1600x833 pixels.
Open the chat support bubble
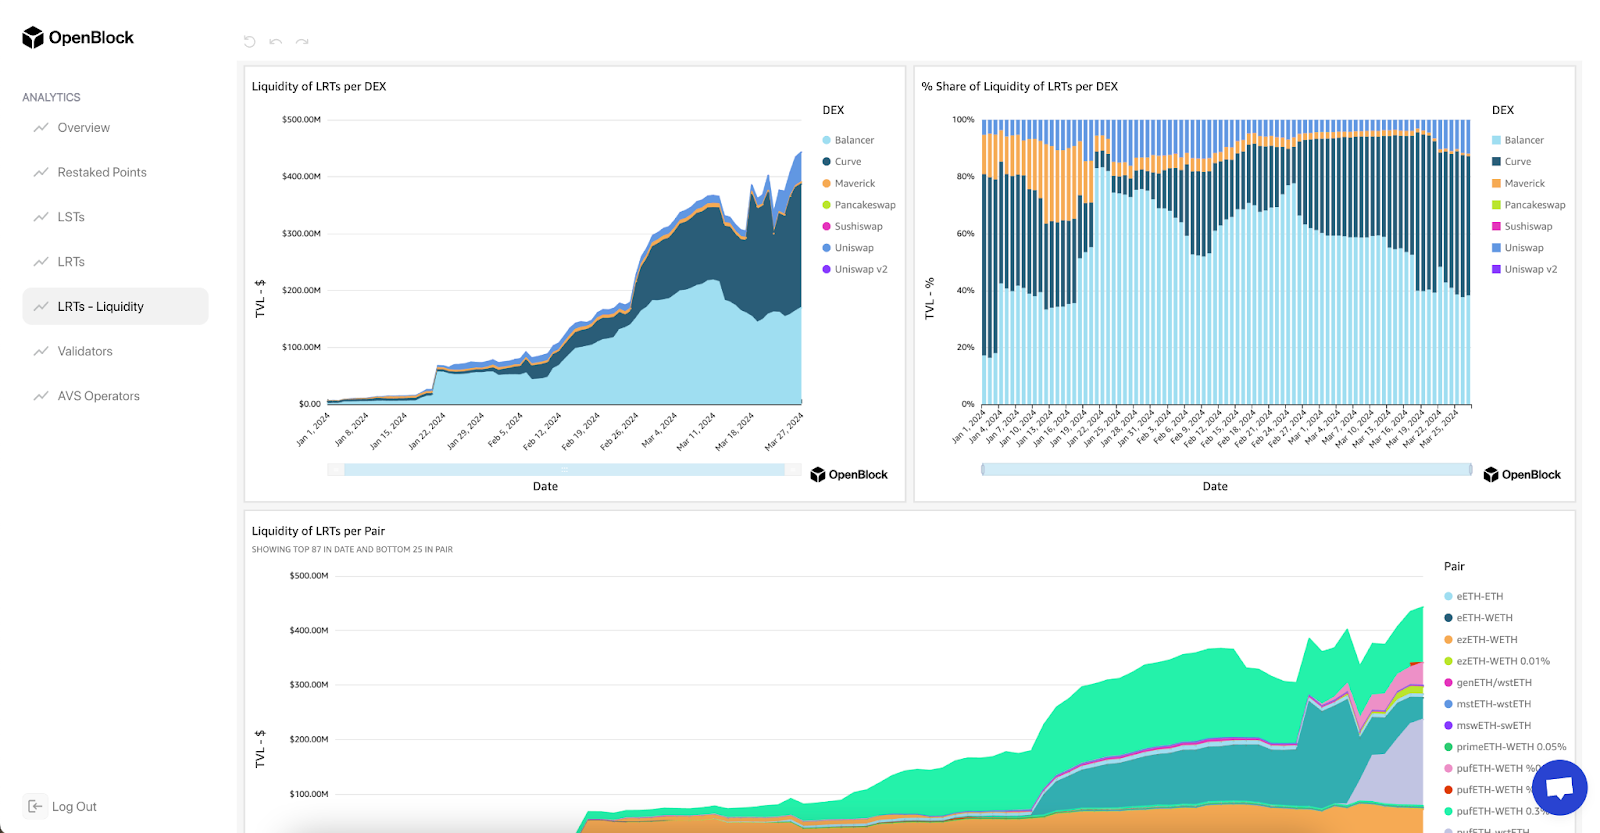(1559, 788)
